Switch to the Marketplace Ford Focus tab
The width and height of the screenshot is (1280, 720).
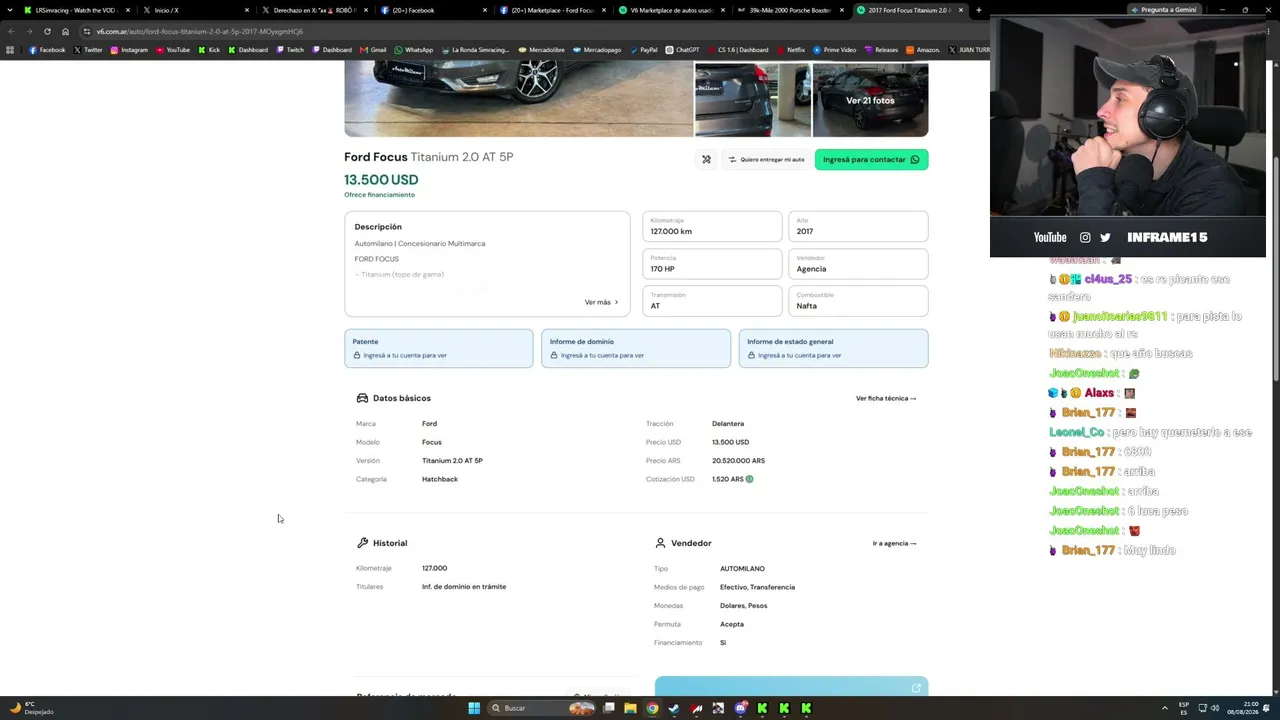[x=553, y=10]
